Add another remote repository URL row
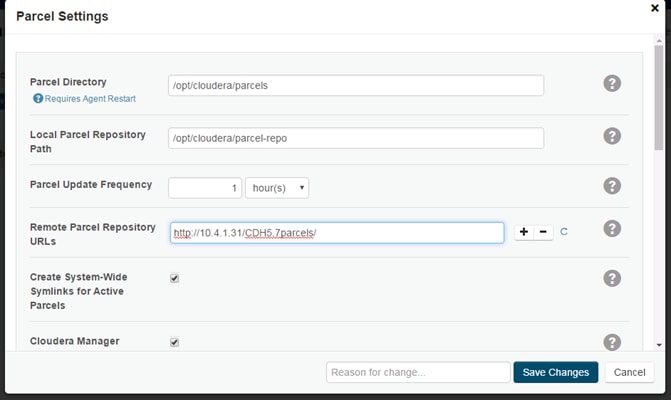The height and width of the screenshot is (400, 671). tap(524, 232)
